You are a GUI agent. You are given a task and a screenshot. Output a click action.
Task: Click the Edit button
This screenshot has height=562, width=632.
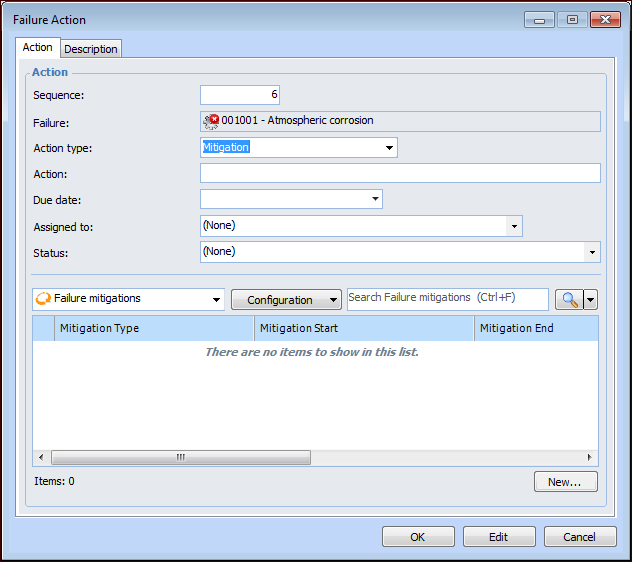click(x=499, y=537)
